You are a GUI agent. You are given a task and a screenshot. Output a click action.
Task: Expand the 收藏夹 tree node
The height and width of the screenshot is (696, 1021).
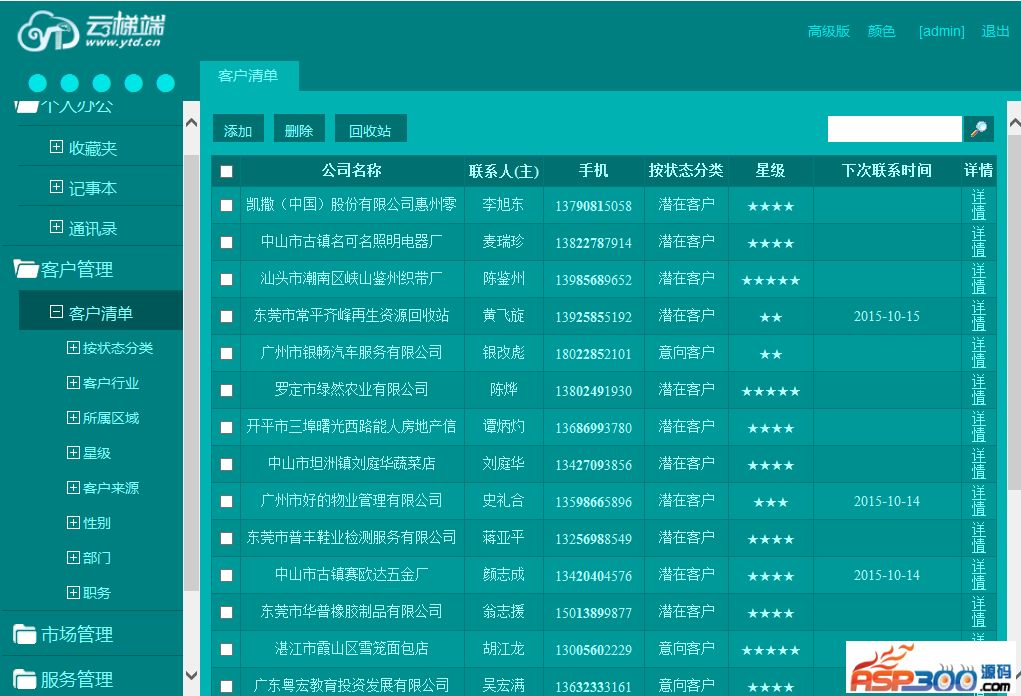coord(56,147)
